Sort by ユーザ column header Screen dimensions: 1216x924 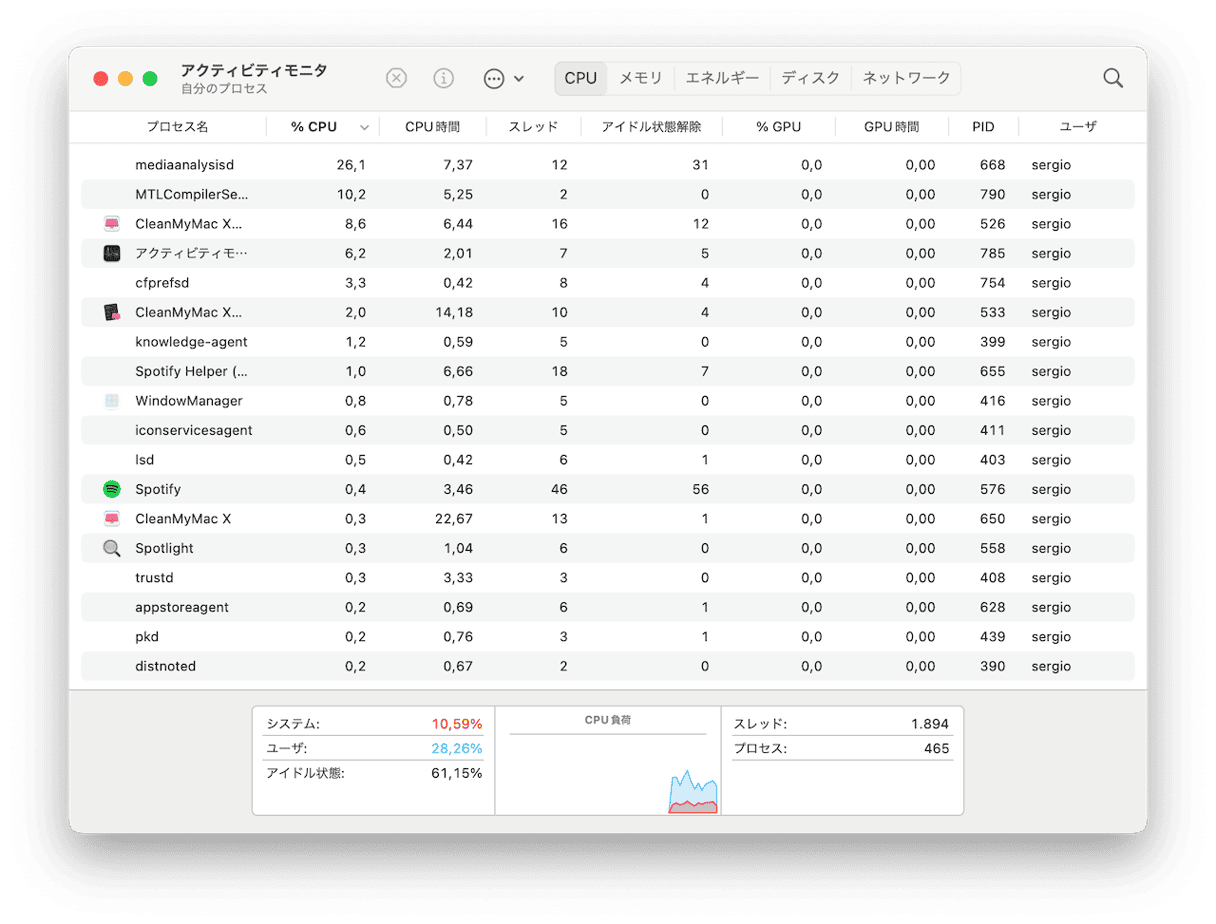click(1078, 127)
